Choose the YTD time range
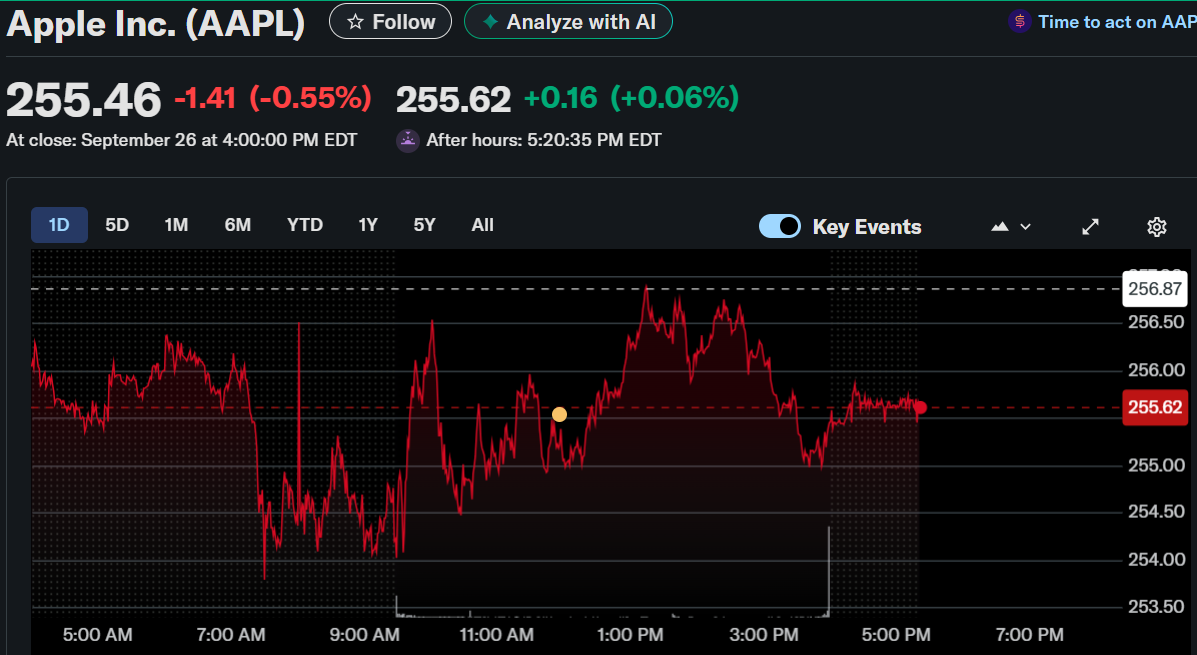Viewport: 1197px width, 655px height. (x=305, y=225)
